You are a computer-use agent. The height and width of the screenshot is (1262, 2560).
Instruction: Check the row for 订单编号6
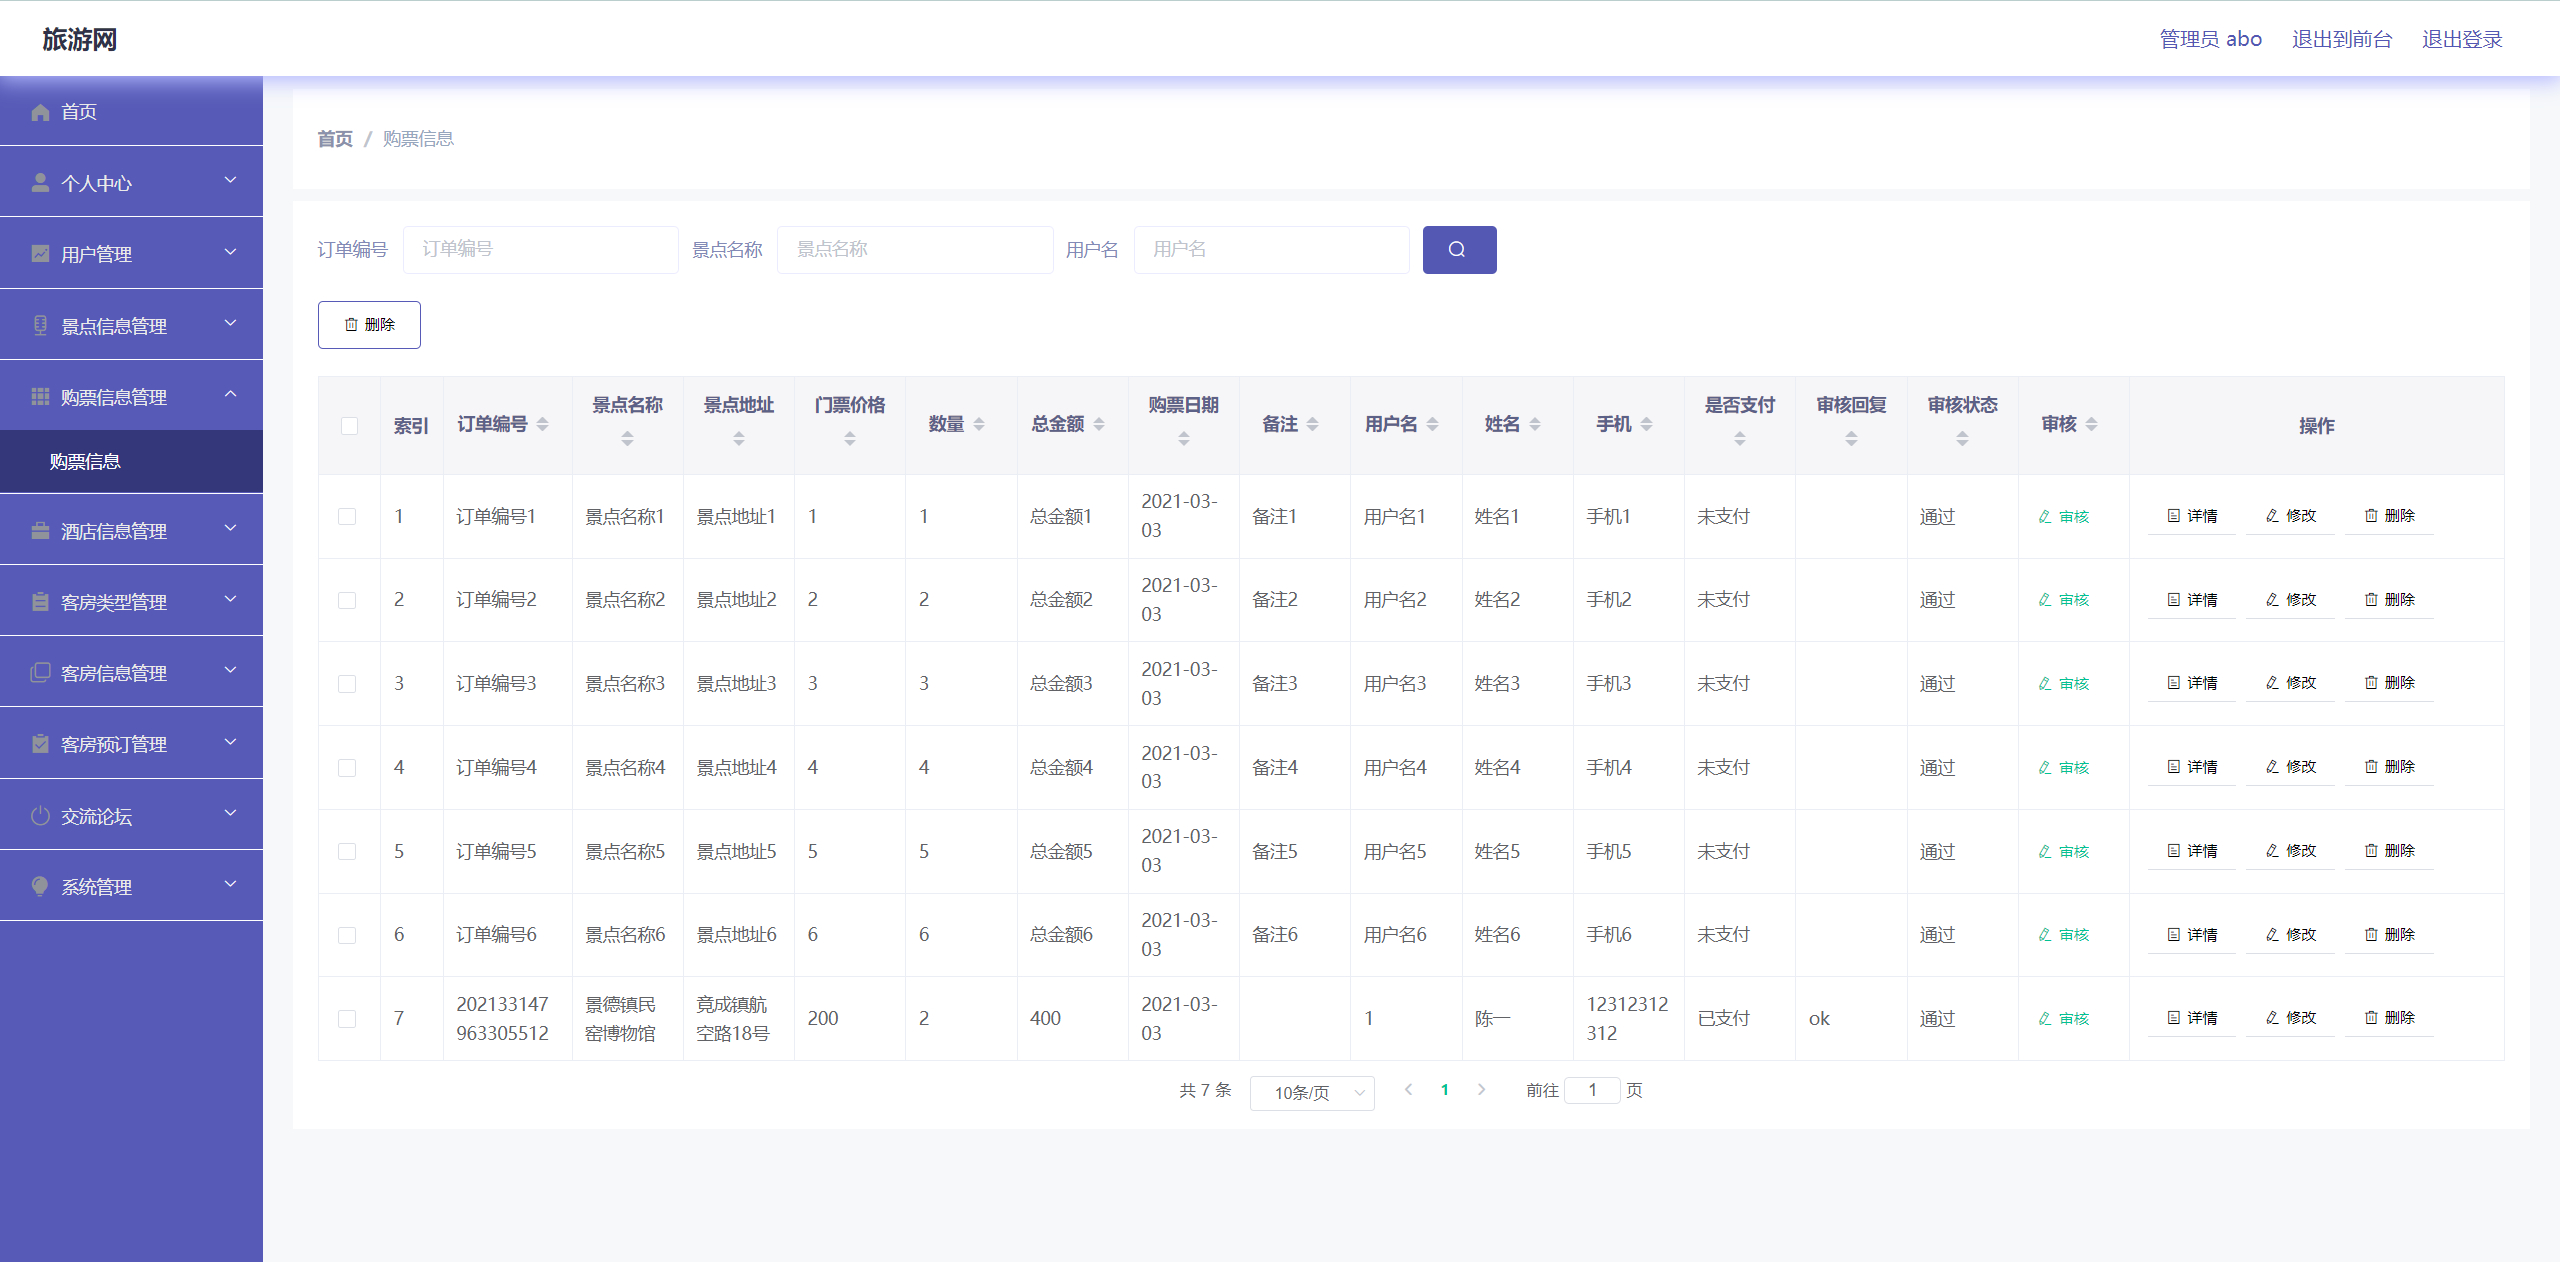click(x=347, y=935)
